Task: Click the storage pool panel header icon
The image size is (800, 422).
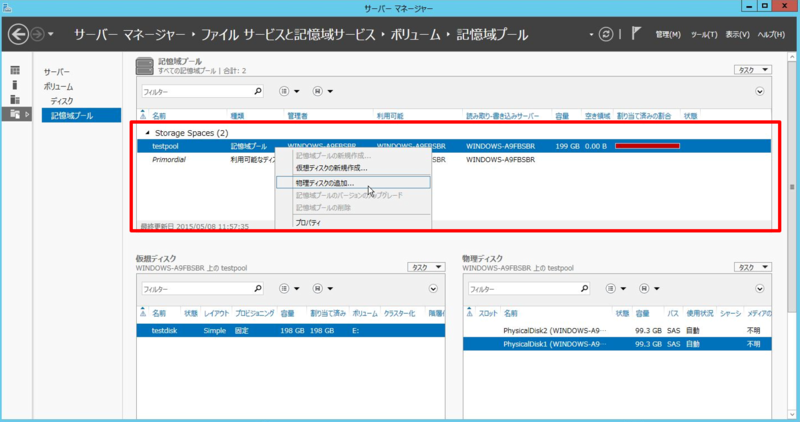Action: coord(145,66)
